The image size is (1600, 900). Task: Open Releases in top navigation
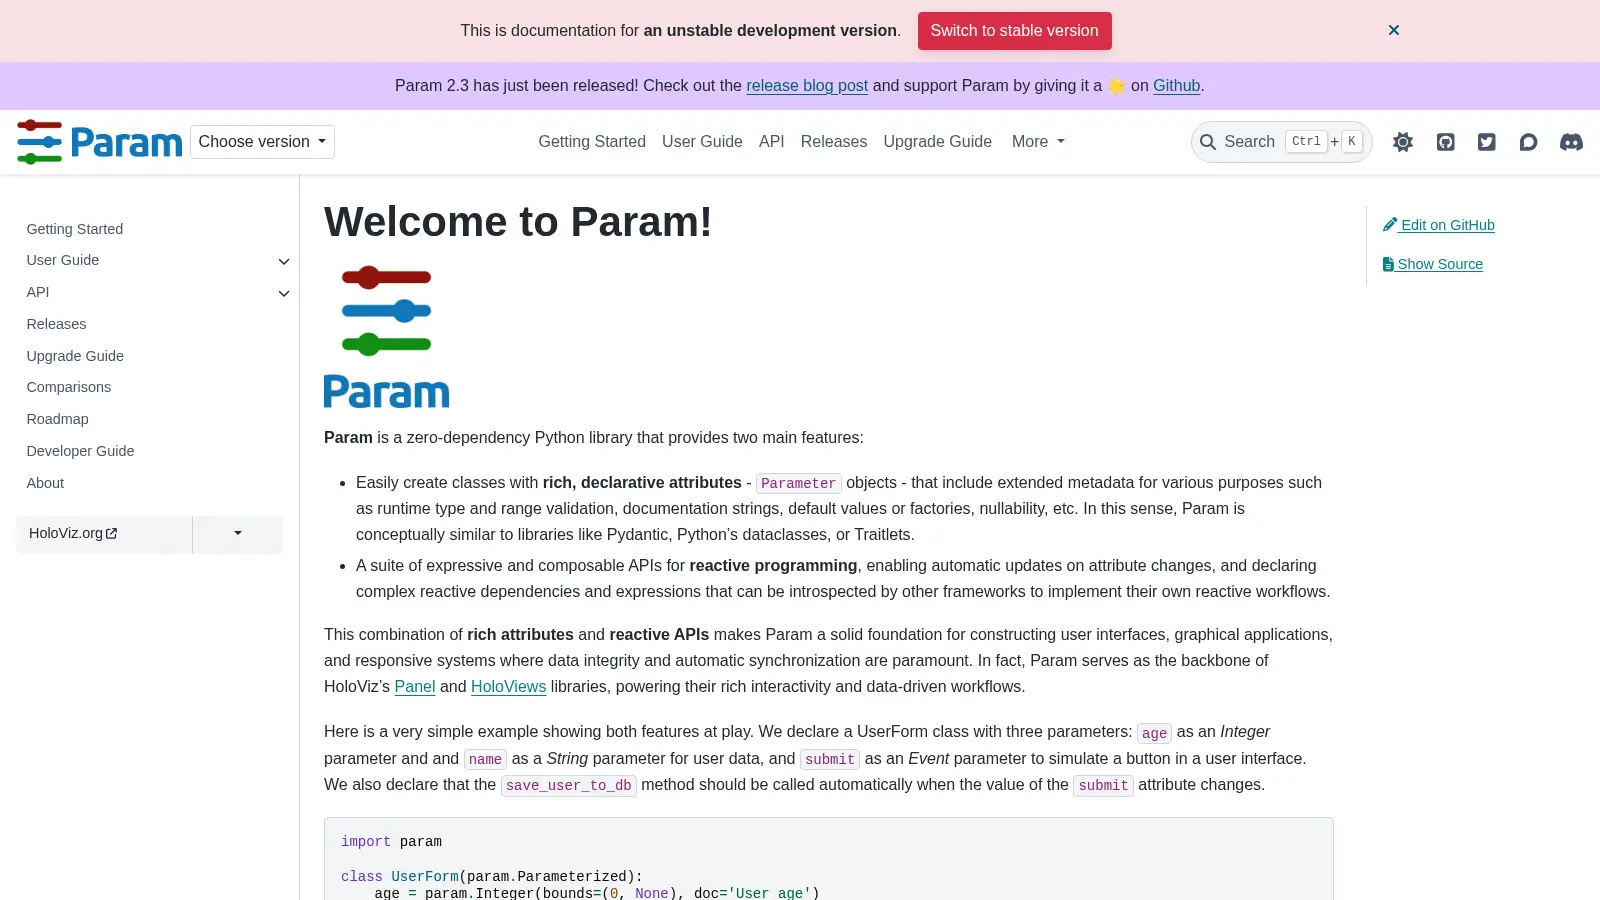pyautogui.click(x=834, y=142)
